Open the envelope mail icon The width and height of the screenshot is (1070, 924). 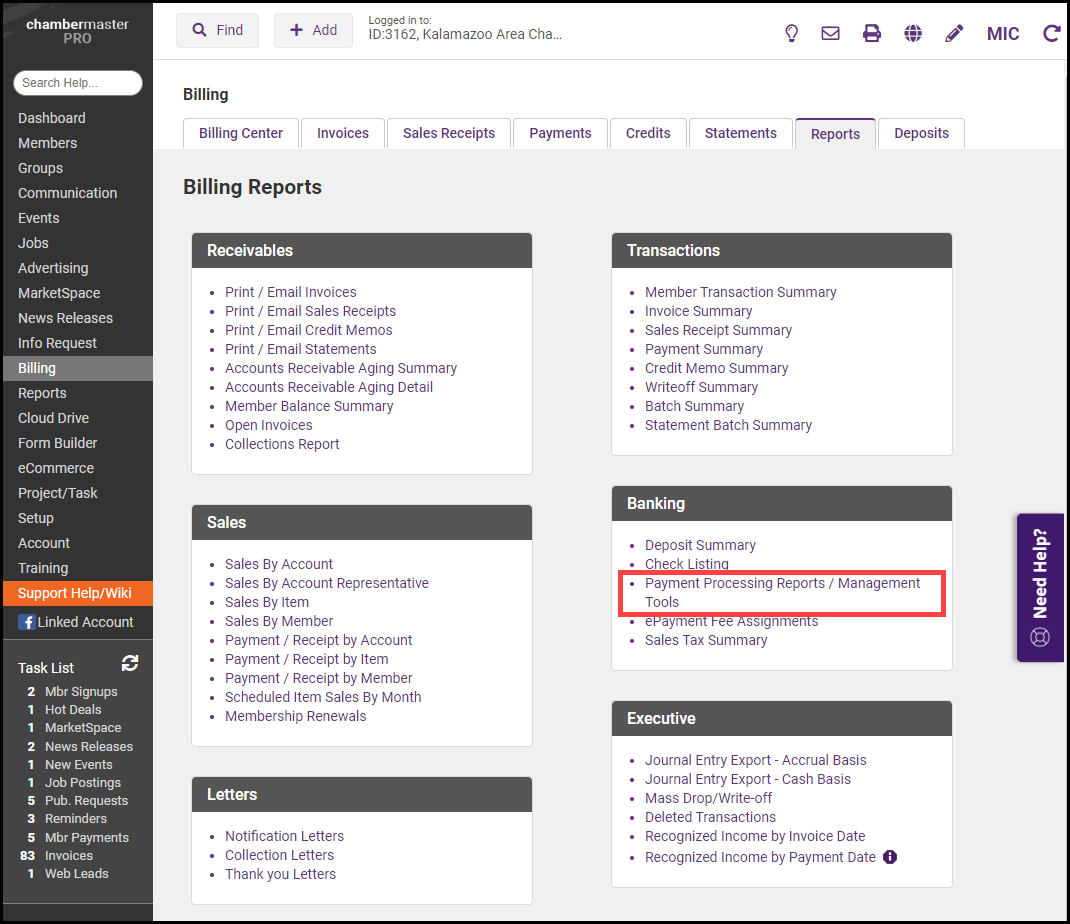coord(830,33)
